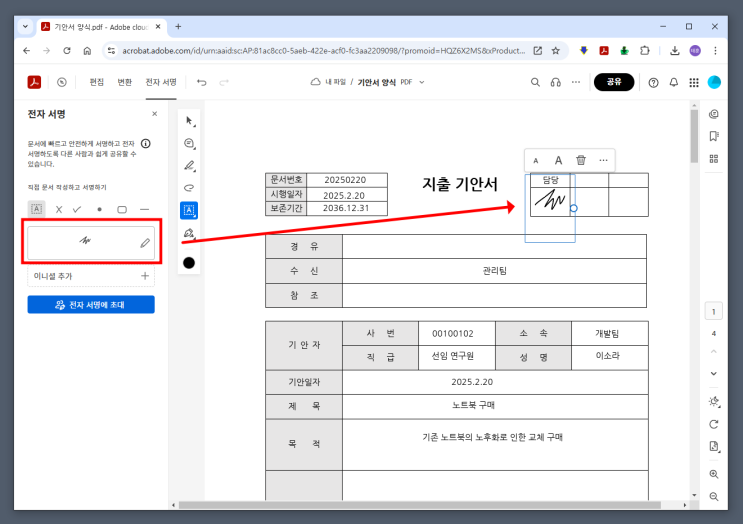Click the vertical scrollbar thumb
The width and height of the screenshot is (743, 524).
694,136
